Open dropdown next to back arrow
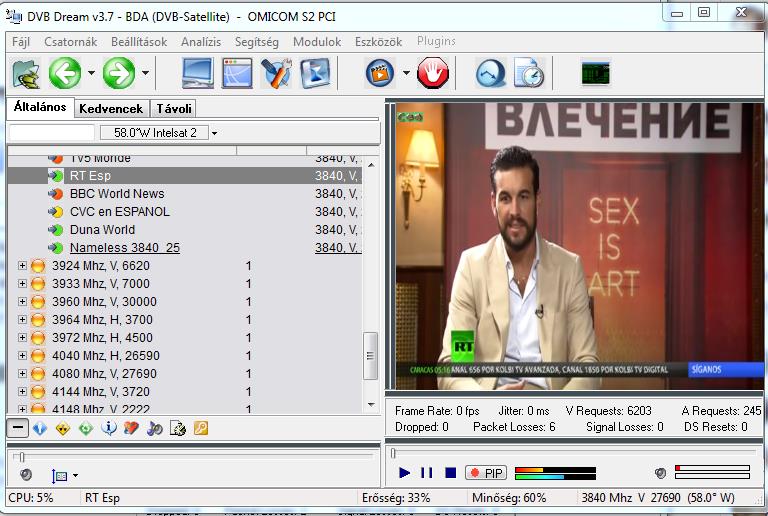768x516 pixels. click(x=92, y=73)
